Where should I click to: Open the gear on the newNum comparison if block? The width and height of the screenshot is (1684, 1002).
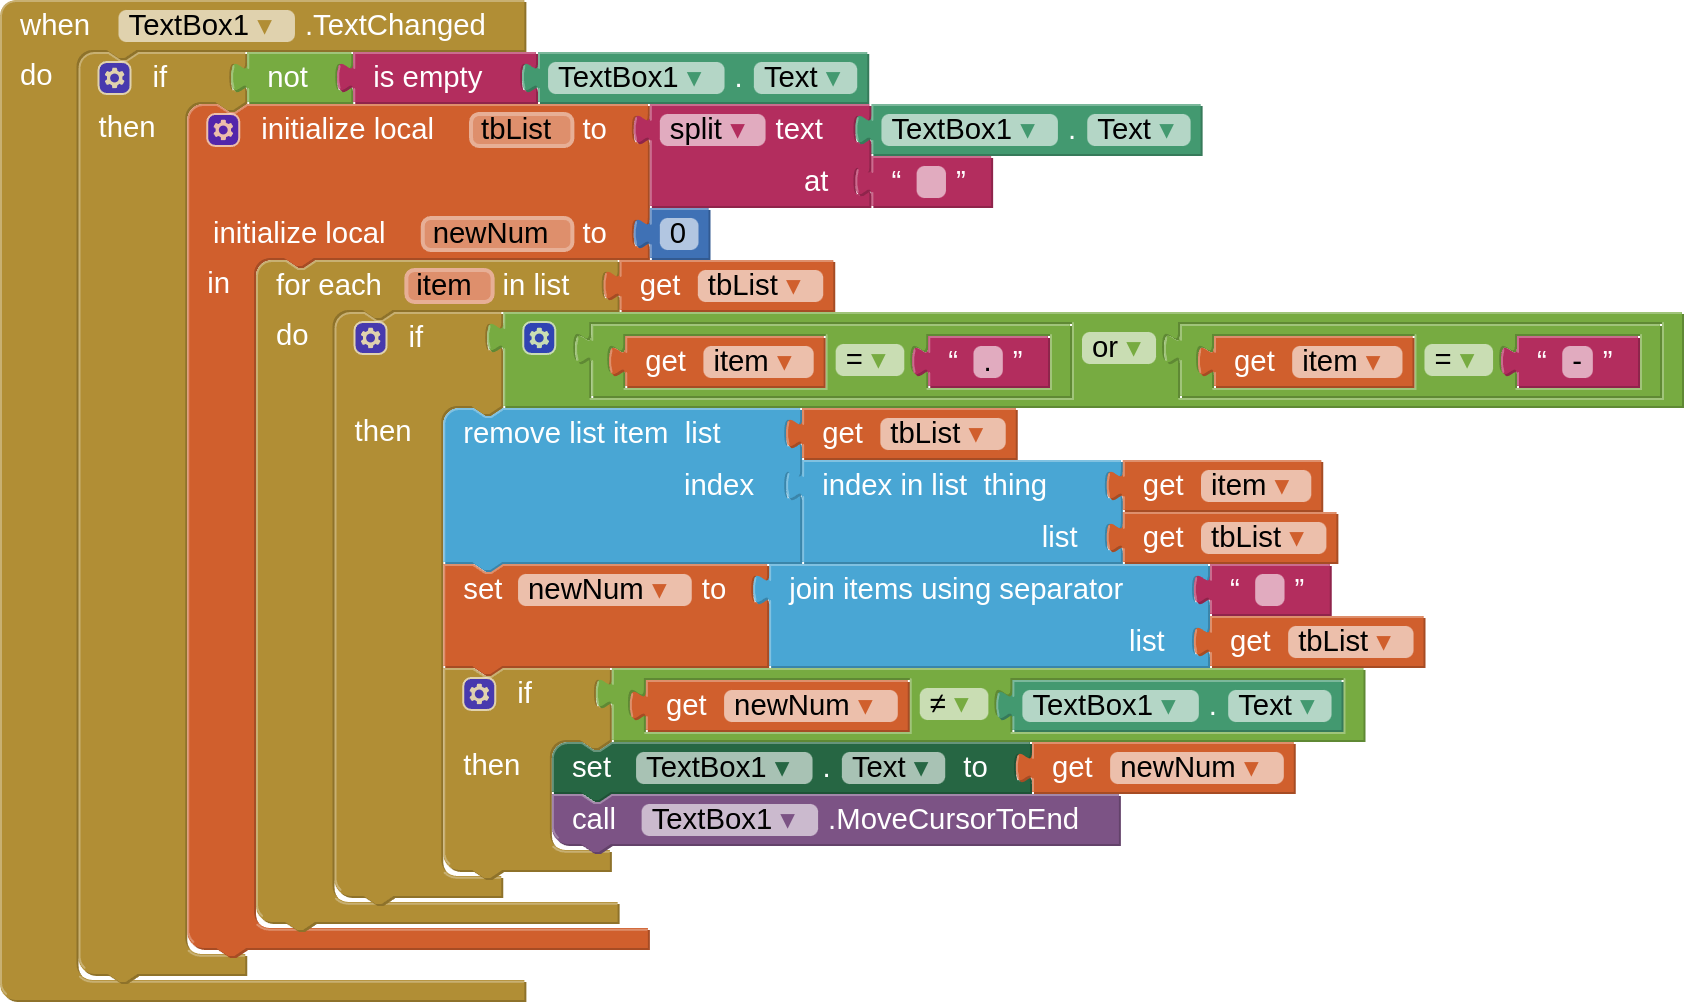479,693
